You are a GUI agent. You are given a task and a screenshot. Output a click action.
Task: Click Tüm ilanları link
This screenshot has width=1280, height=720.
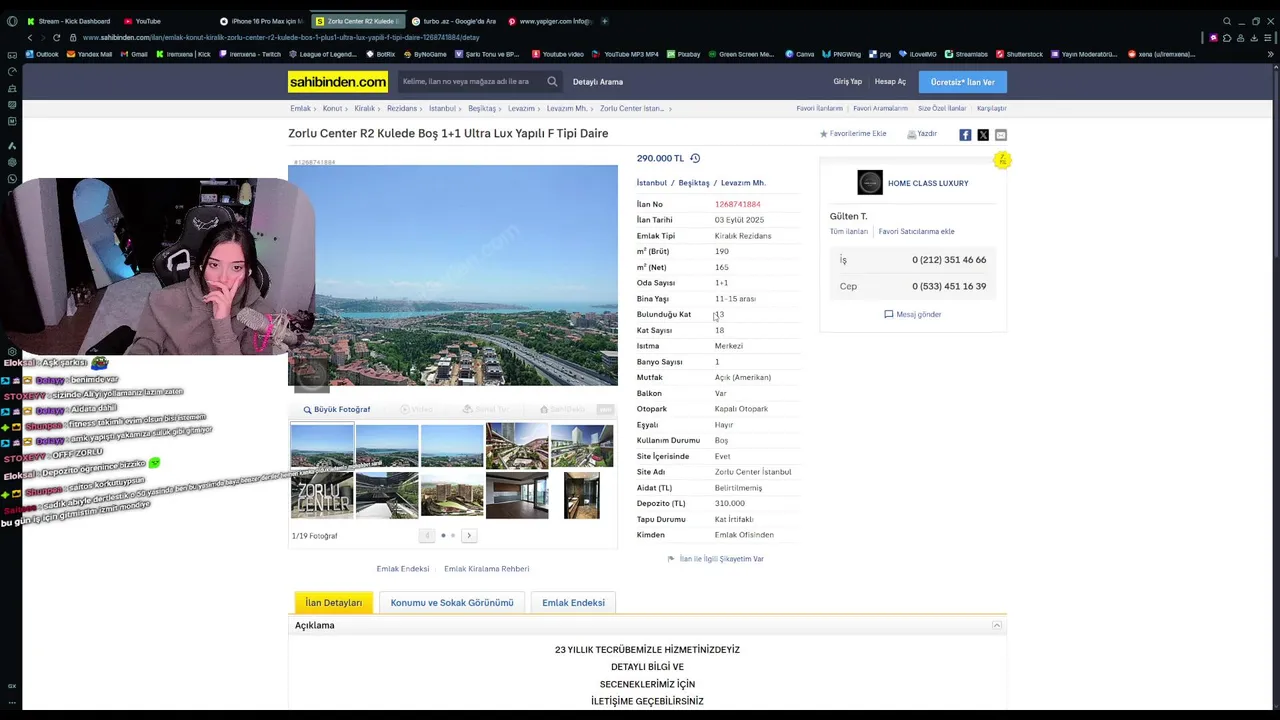(x=849, y=231)
